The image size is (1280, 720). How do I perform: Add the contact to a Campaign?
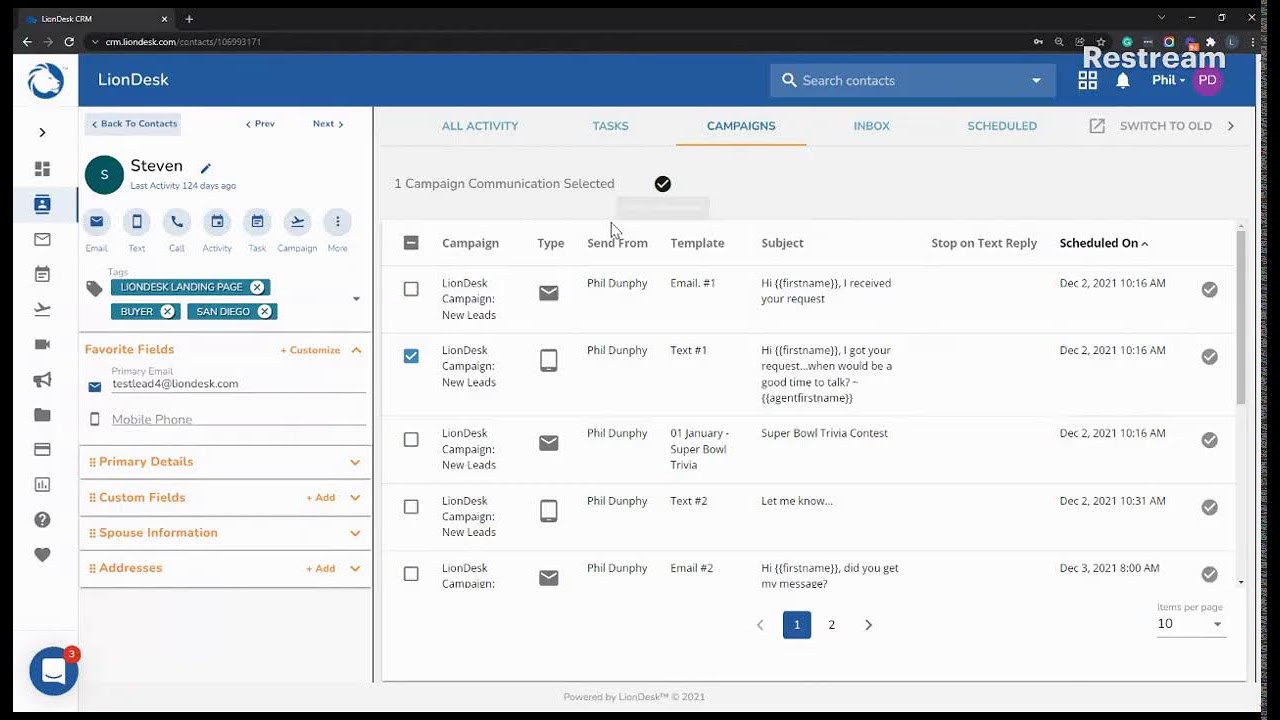297,222
